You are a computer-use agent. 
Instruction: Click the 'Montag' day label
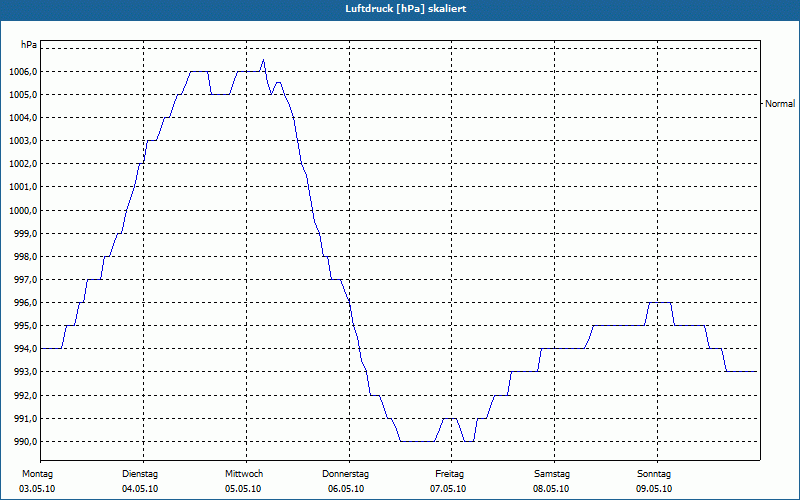coord(37,474)
